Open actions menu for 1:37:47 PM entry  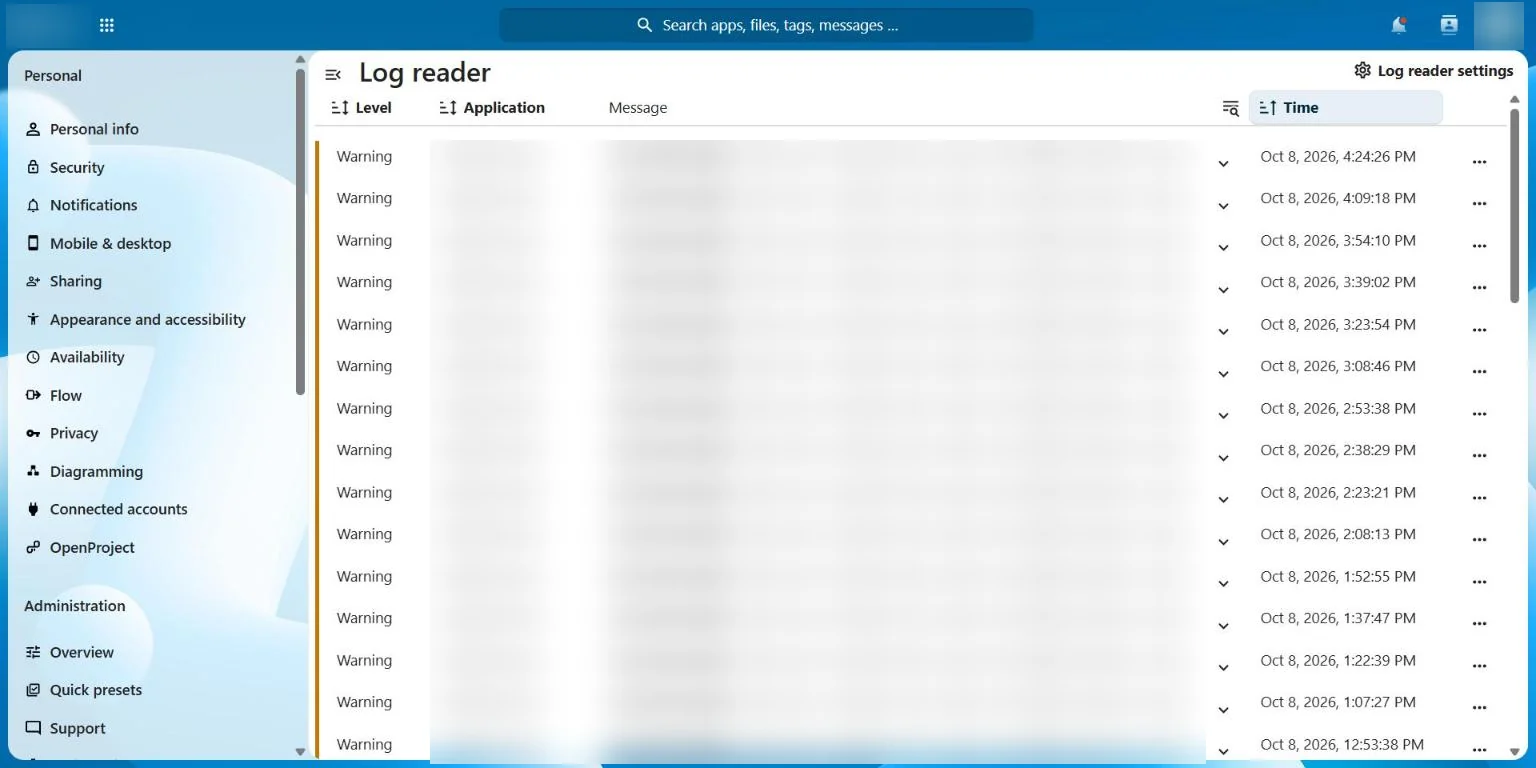point(1480,624)
